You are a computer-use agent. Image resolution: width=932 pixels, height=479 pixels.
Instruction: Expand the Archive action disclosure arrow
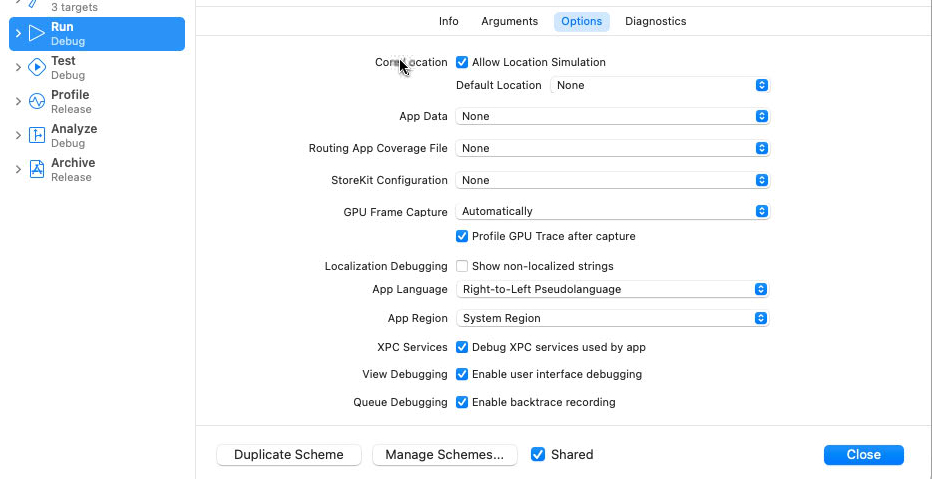pos(18,170)
